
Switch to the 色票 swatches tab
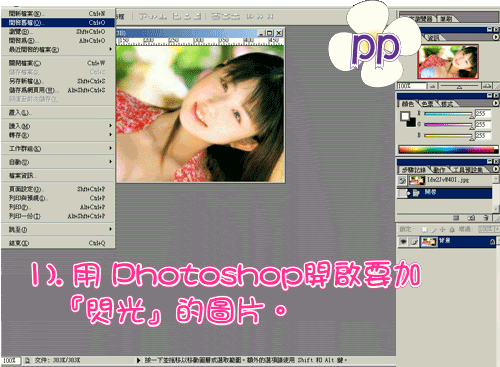[x=427, y=104]
